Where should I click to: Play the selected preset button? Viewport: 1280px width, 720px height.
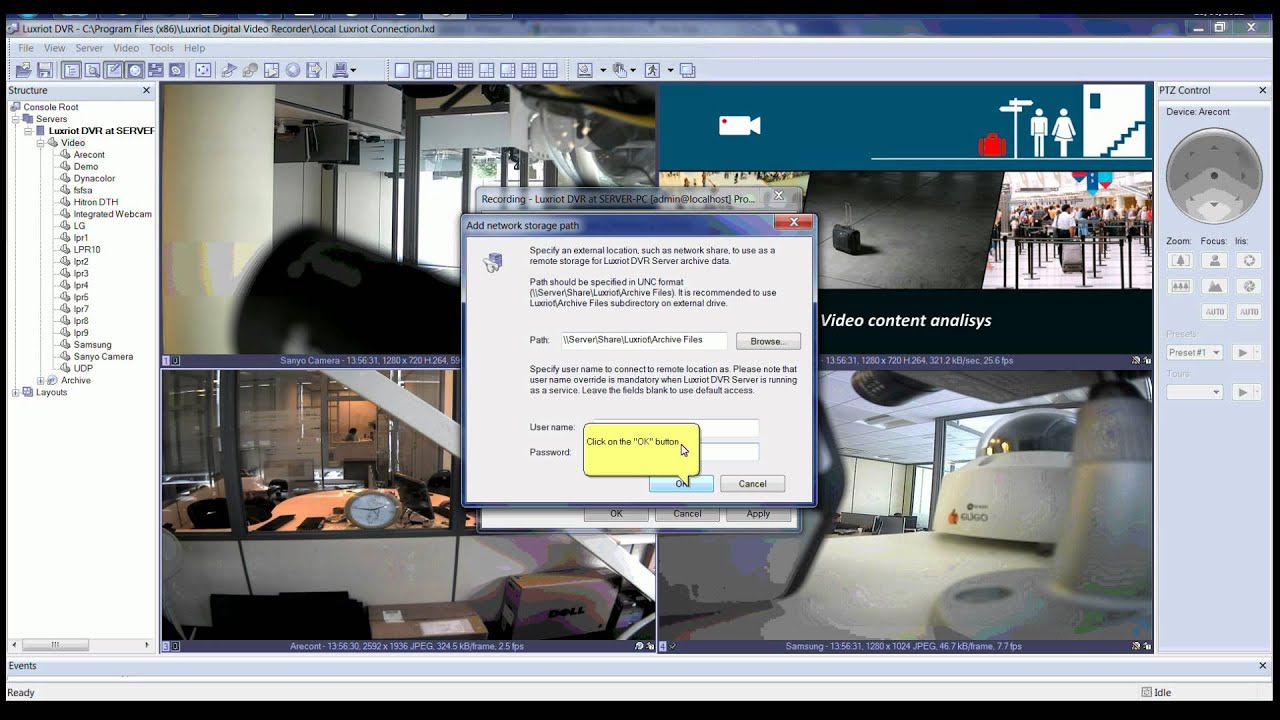click(x=1242, y=353)
